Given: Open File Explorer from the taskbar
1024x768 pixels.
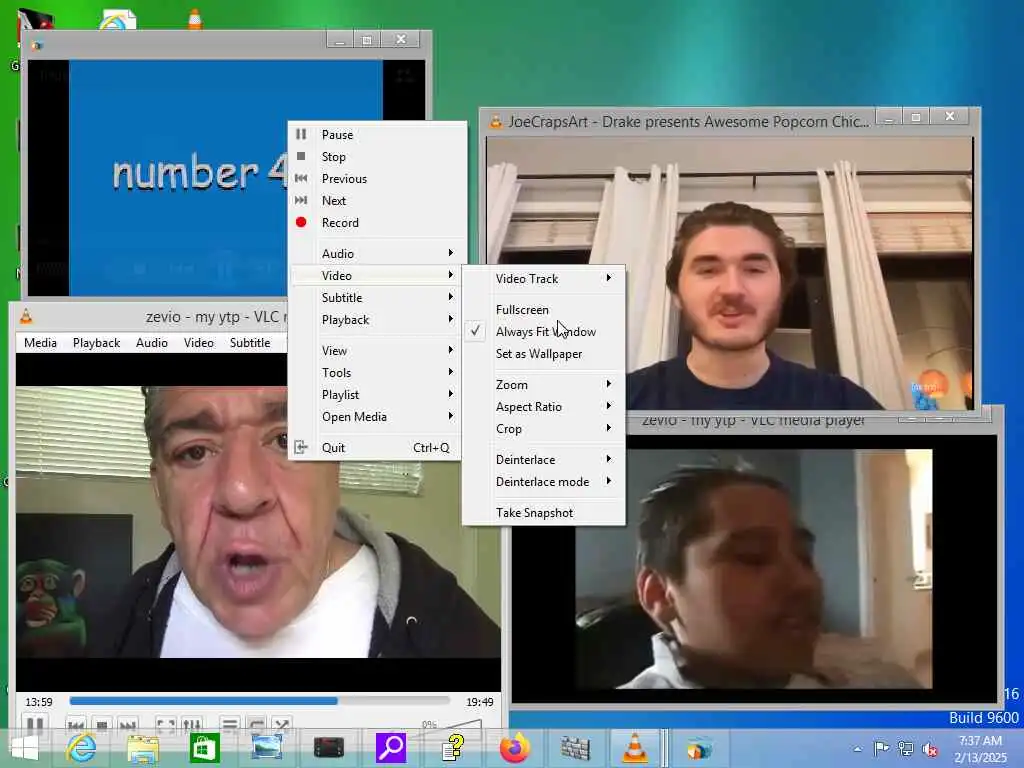Looking at the screenshot, I should click(143, 749).
